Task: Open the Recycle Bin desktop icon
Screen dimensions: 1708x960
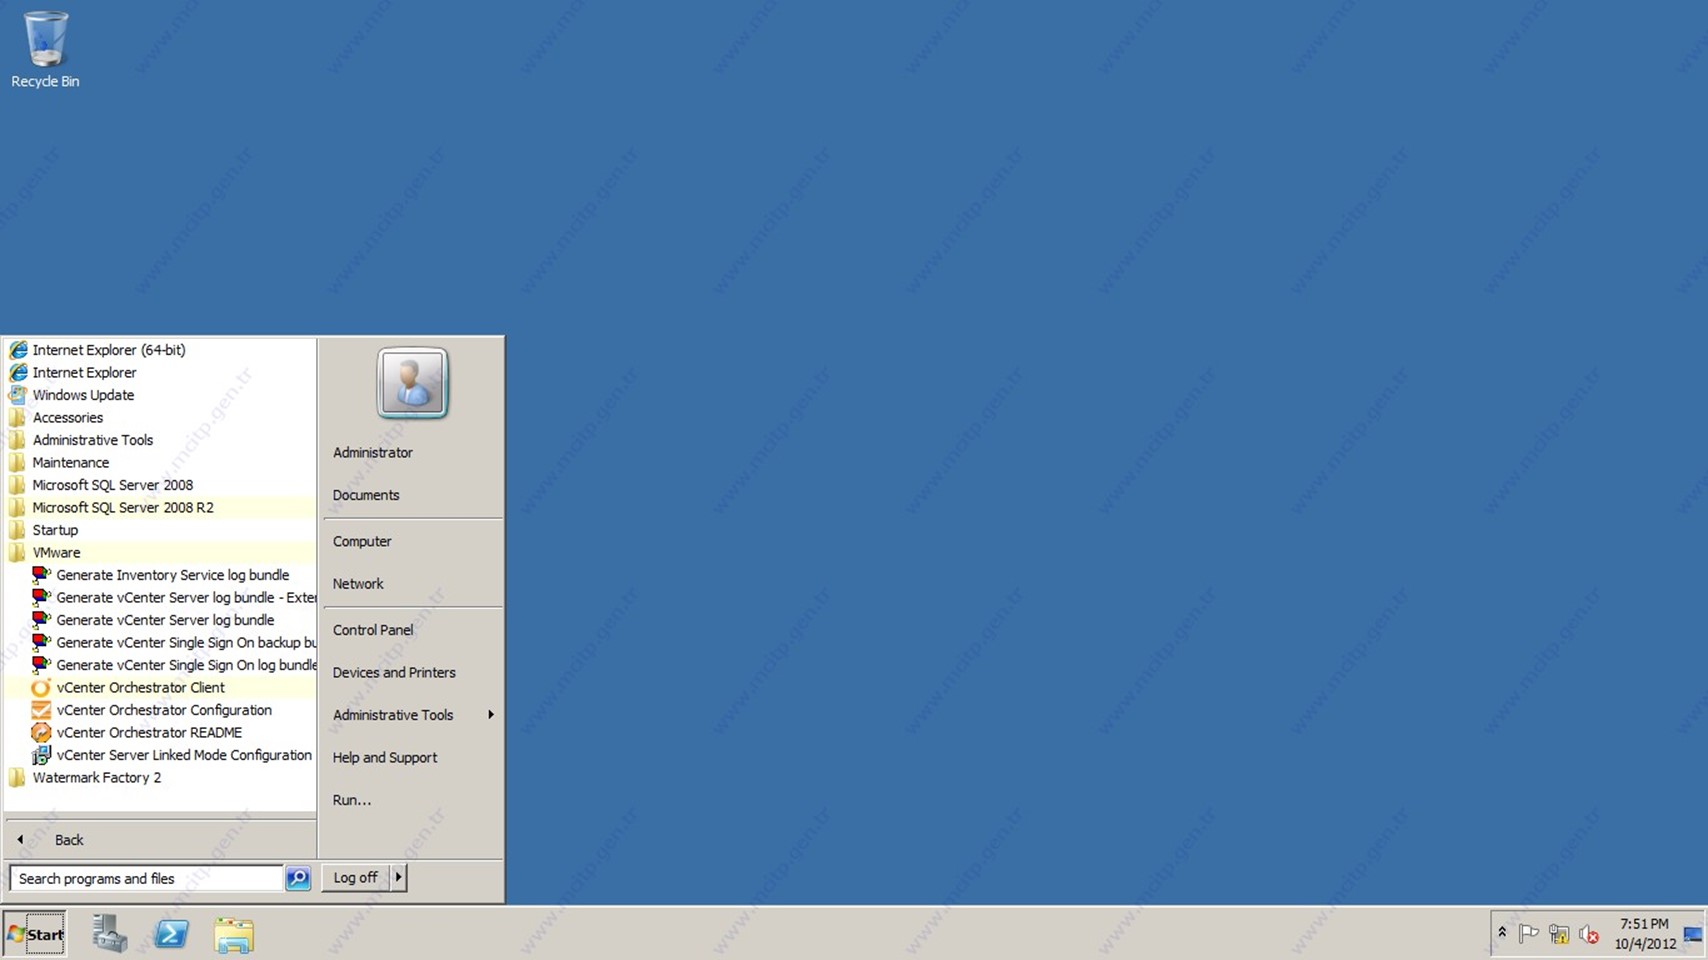Action: click(45, 49)
